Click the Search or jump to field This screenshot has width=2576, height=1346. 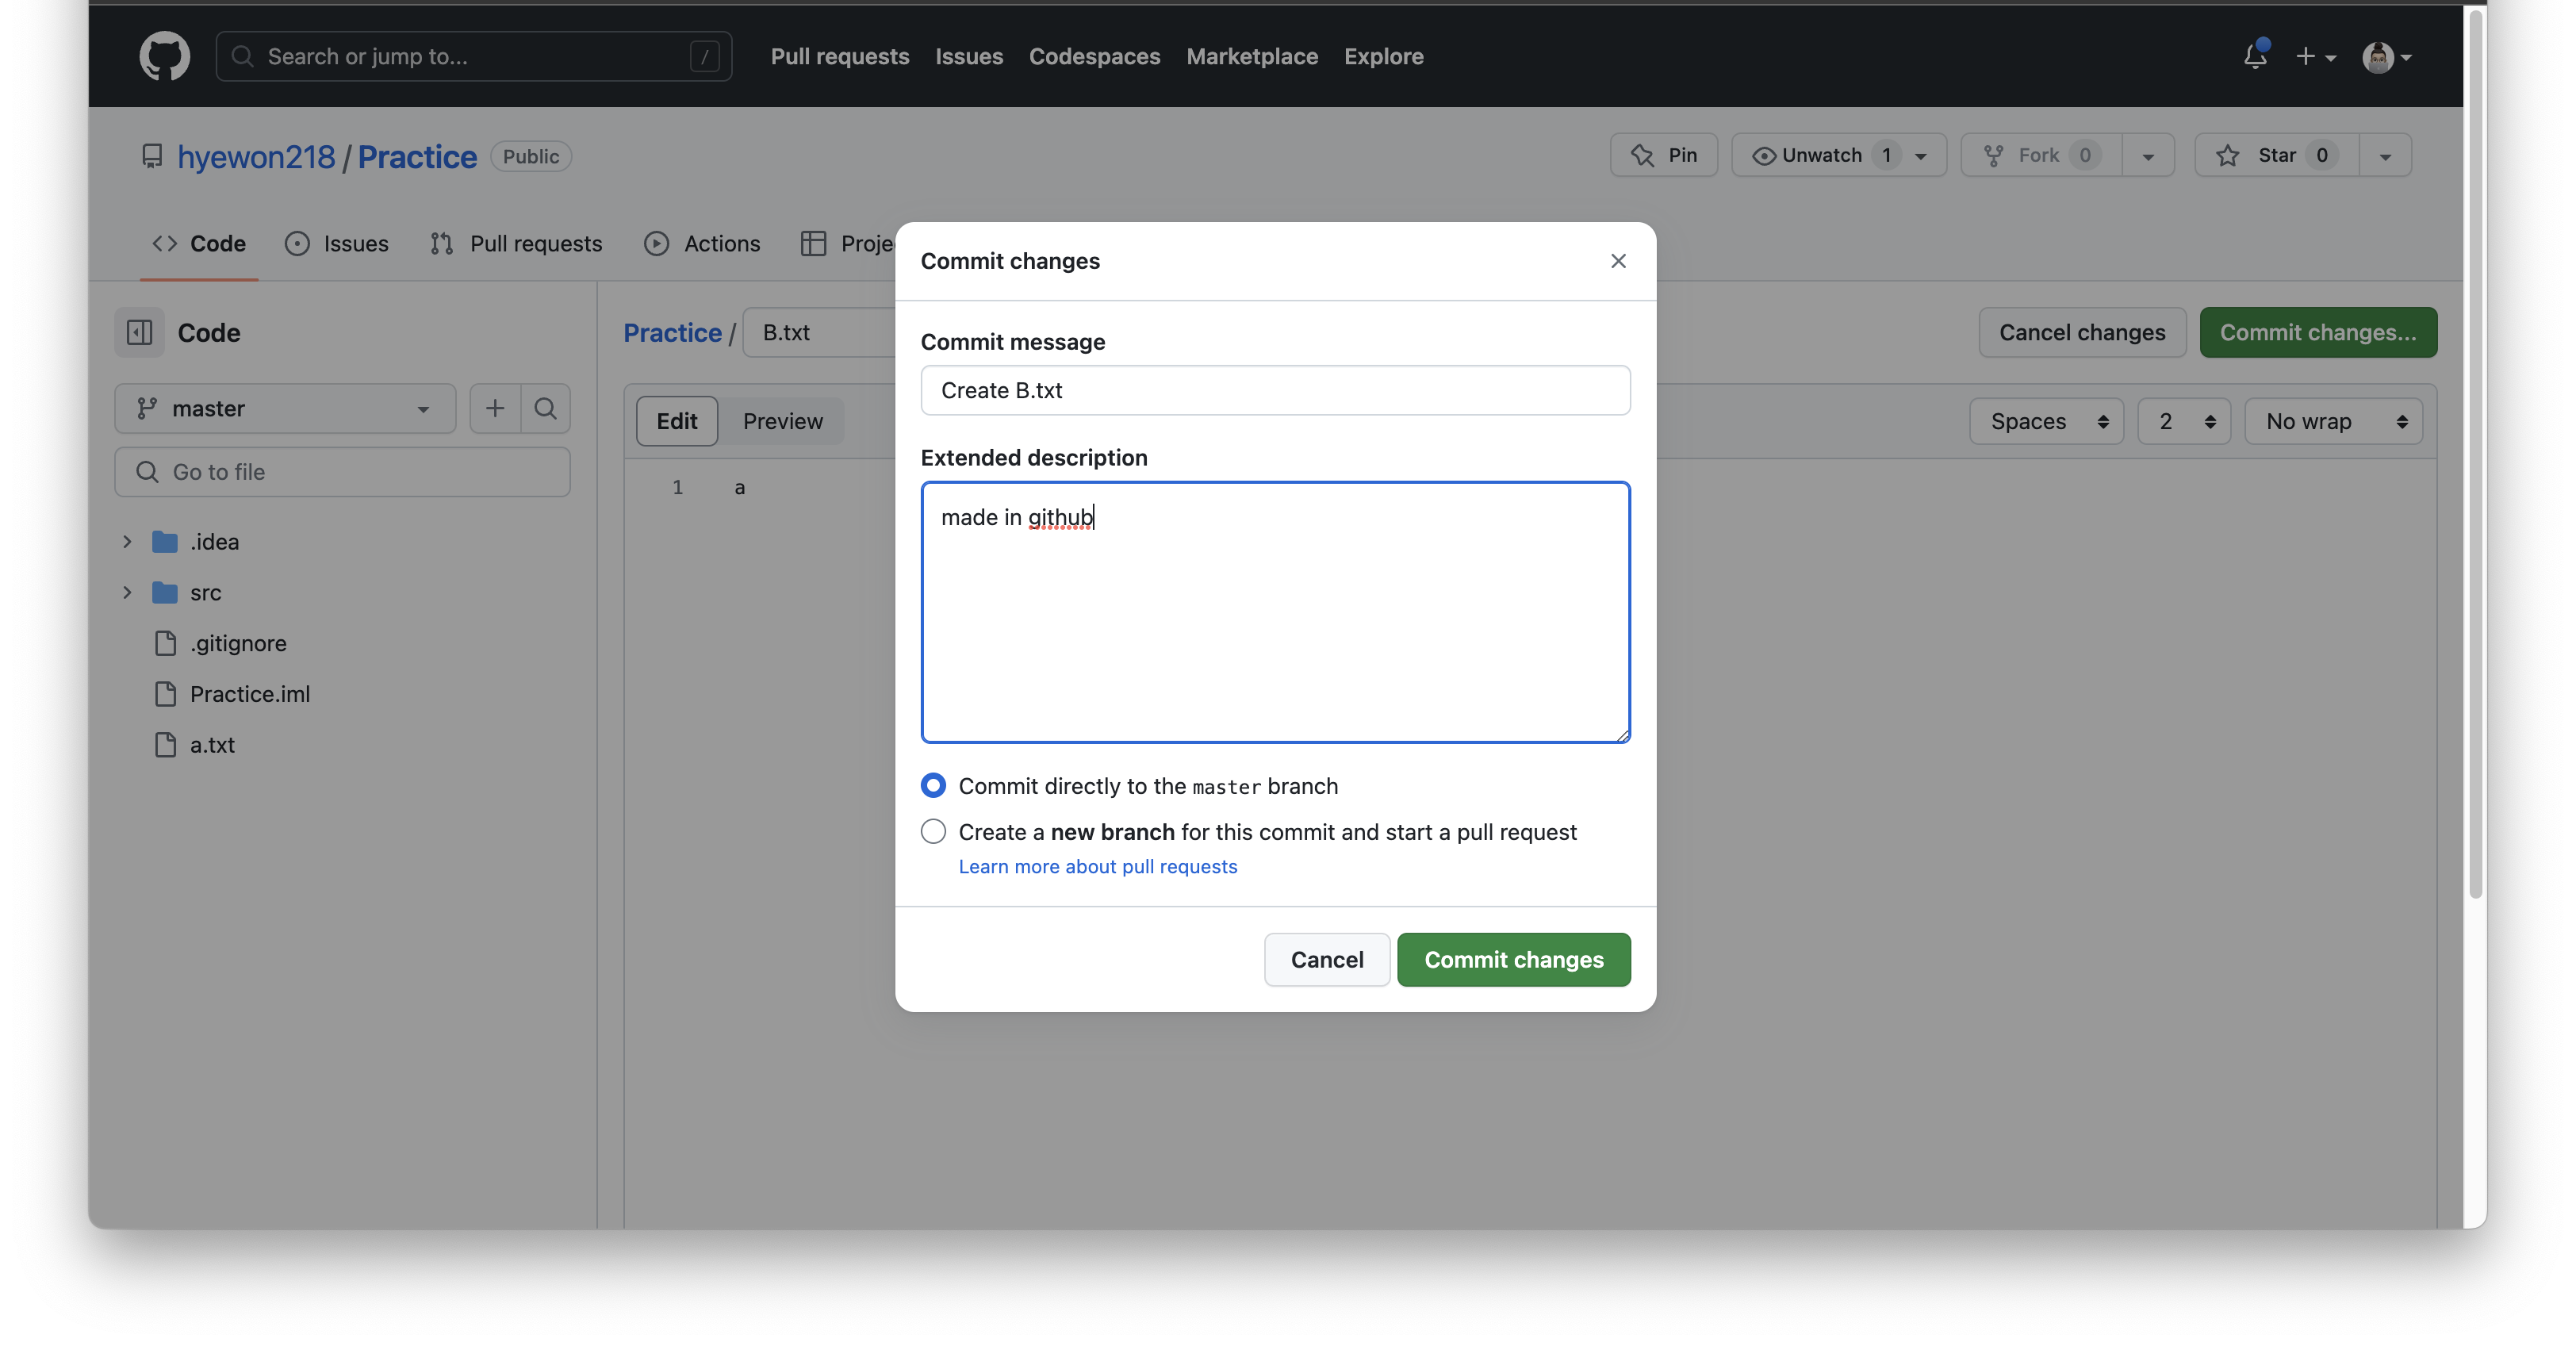point(474,57)
